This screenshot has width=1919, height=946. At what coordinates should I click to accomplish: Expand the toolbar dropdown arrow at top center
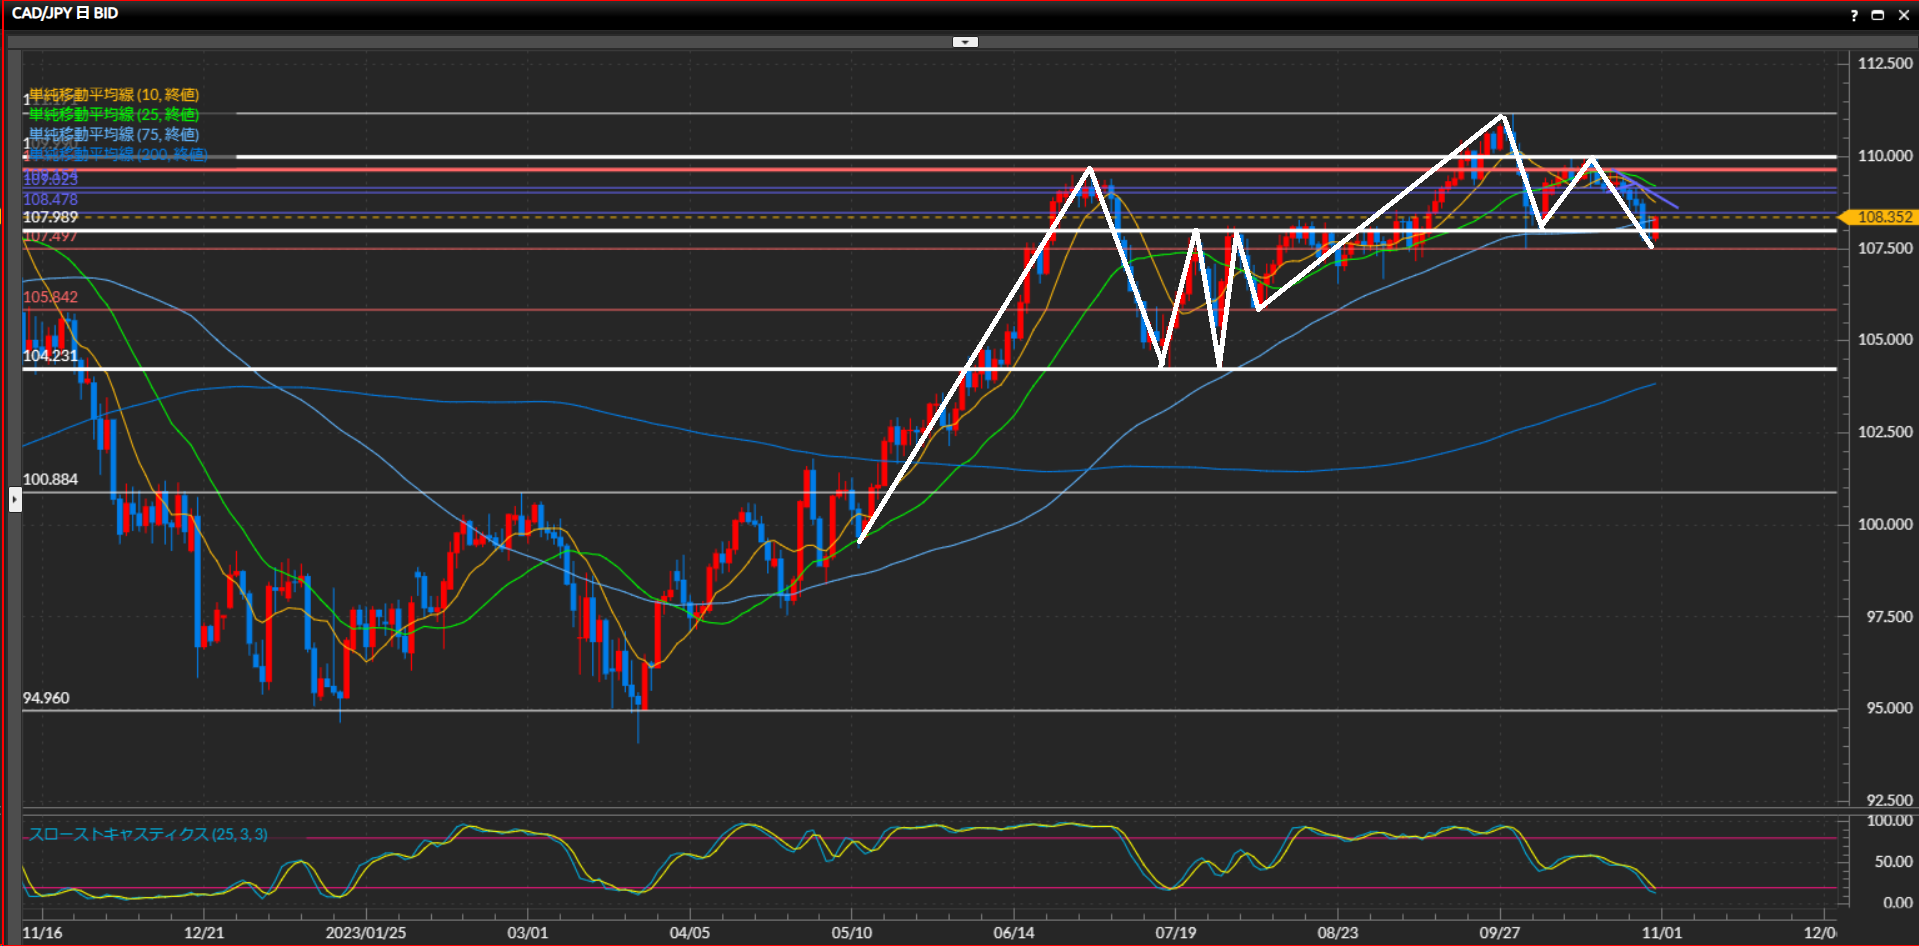[965, 42]
